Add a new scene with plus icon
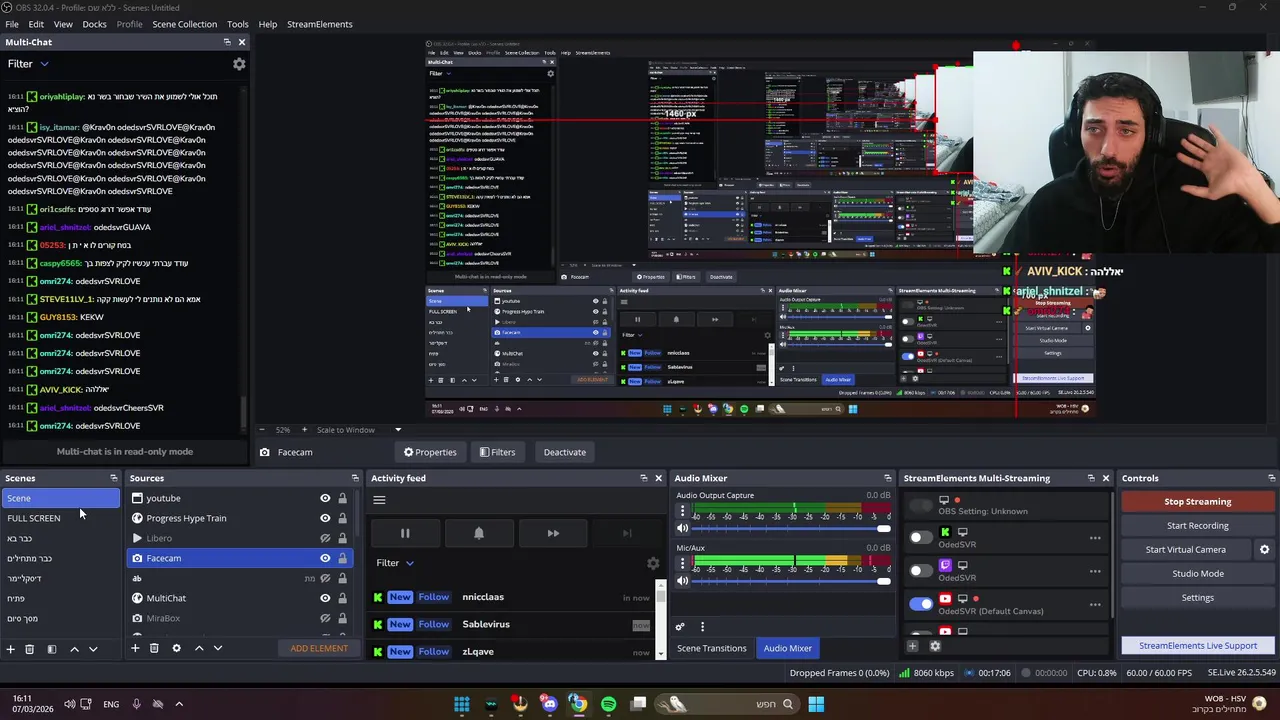The image size is (1280, 720). click(11, 649)
